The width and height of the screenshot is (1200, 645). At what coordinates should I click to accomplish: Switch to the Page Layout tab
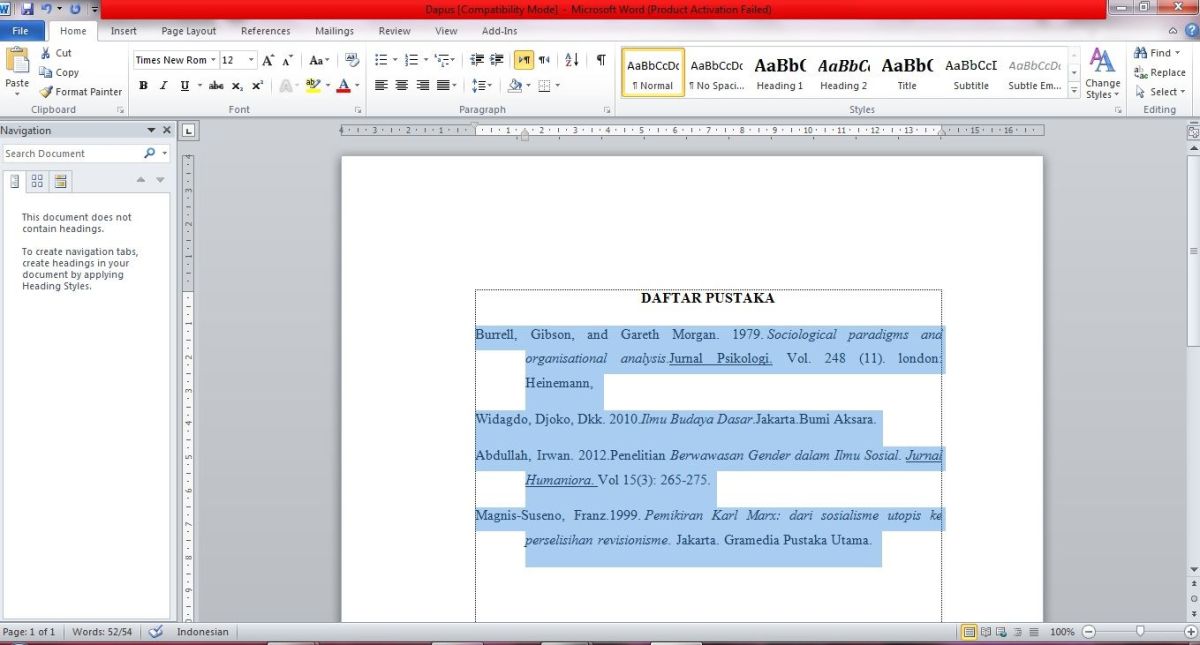[188, 31]
